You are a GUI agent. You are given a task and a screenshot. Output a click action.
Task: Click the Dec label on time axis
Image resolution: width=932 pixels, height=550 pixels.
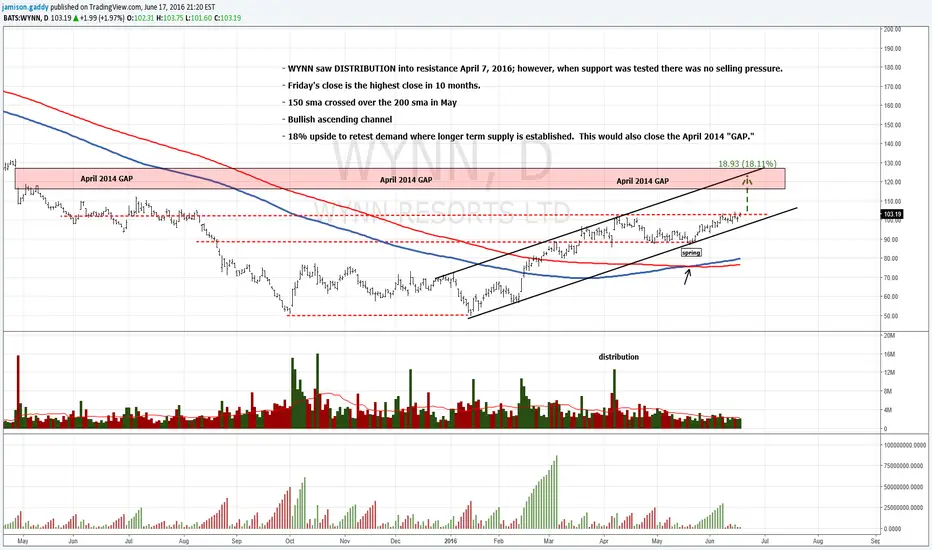(396, 541)
